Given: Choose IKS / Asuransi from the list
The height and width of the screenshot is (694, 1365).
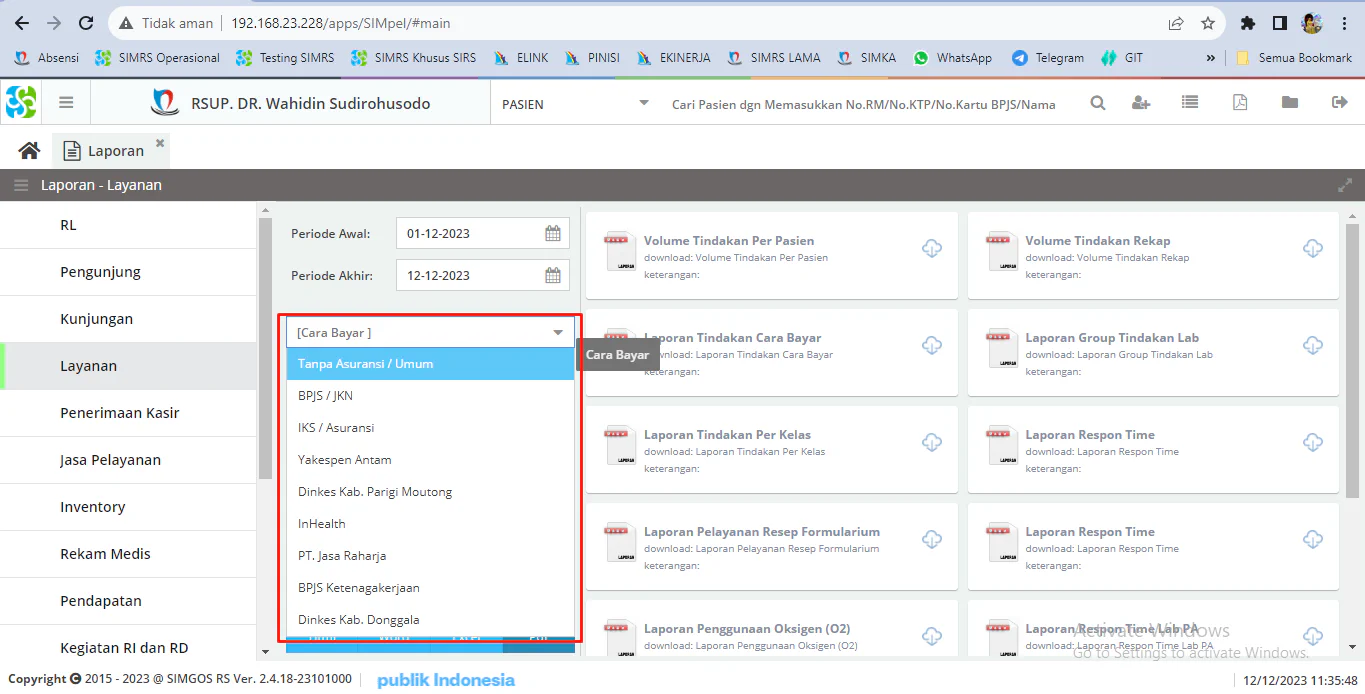Looking at the screenshot, I should [430, 428].
